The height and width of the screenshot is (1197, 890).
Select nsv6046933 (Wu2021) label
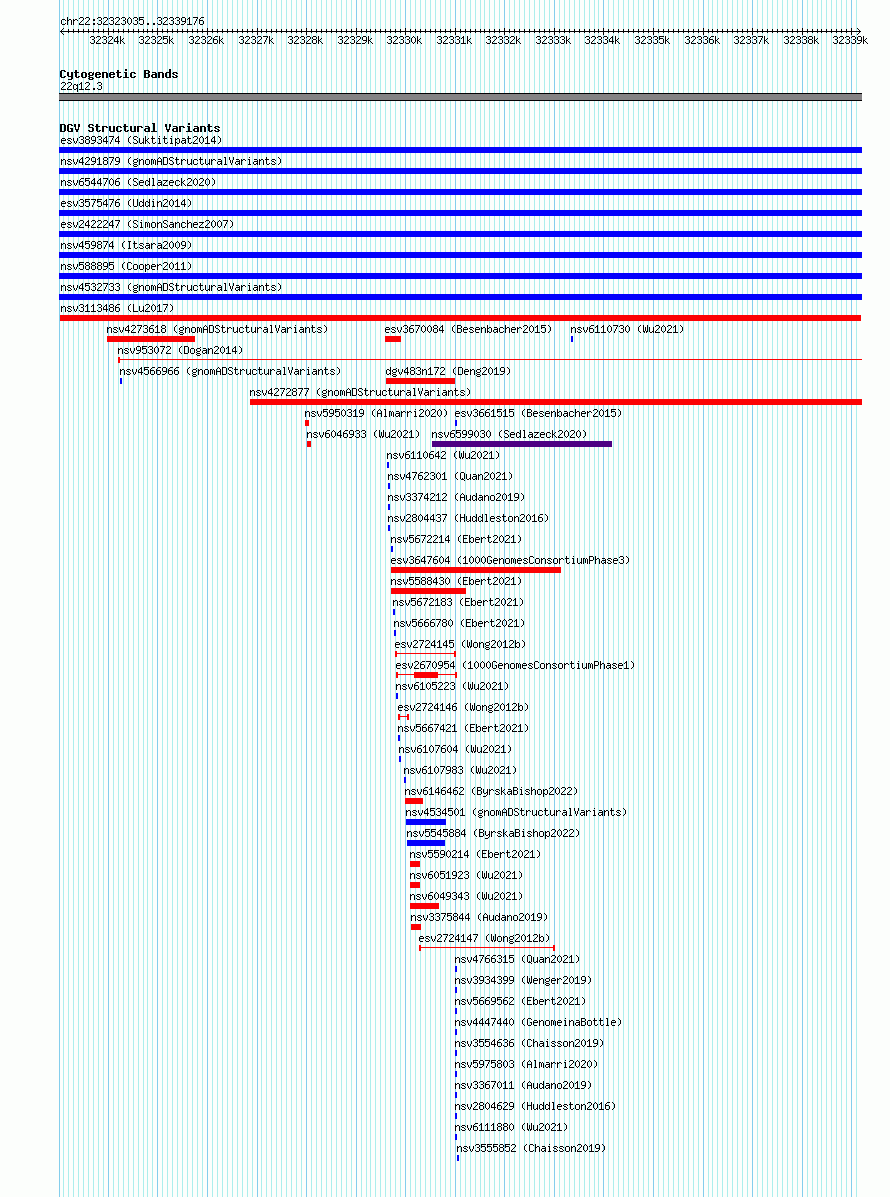[363, 434]
